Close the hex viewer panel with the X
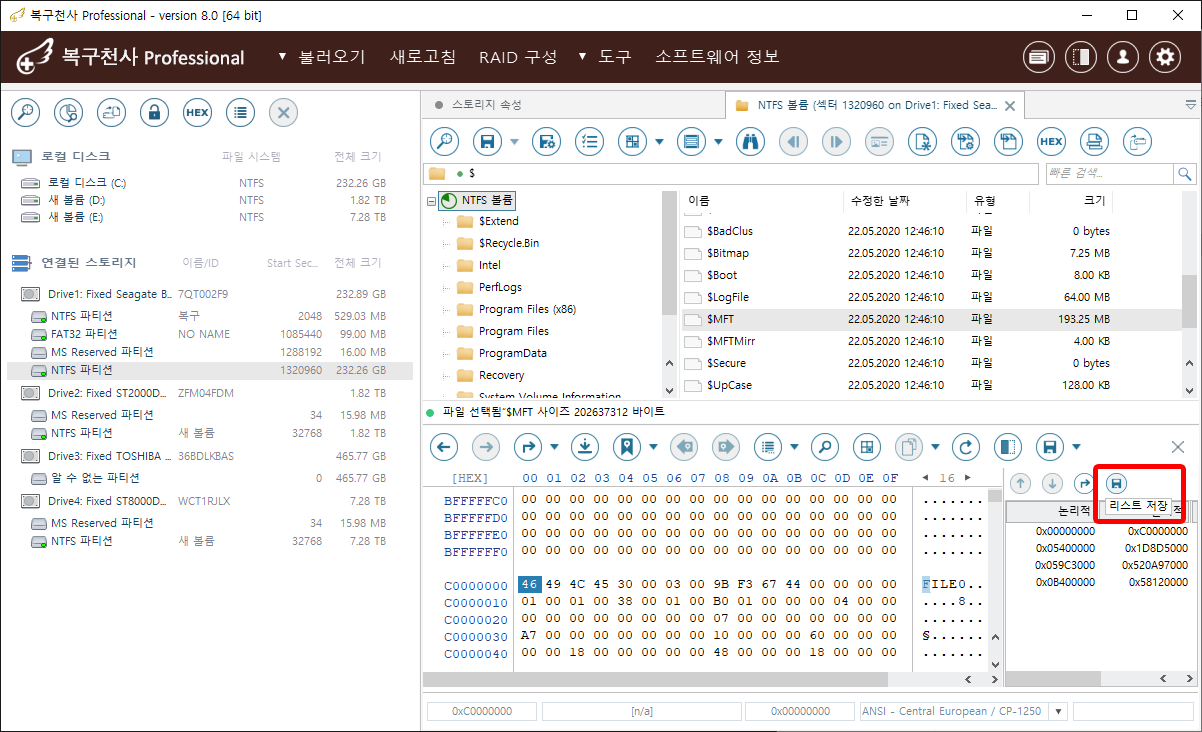The width and height of the screenshot is (1202, 732). 1178,447
